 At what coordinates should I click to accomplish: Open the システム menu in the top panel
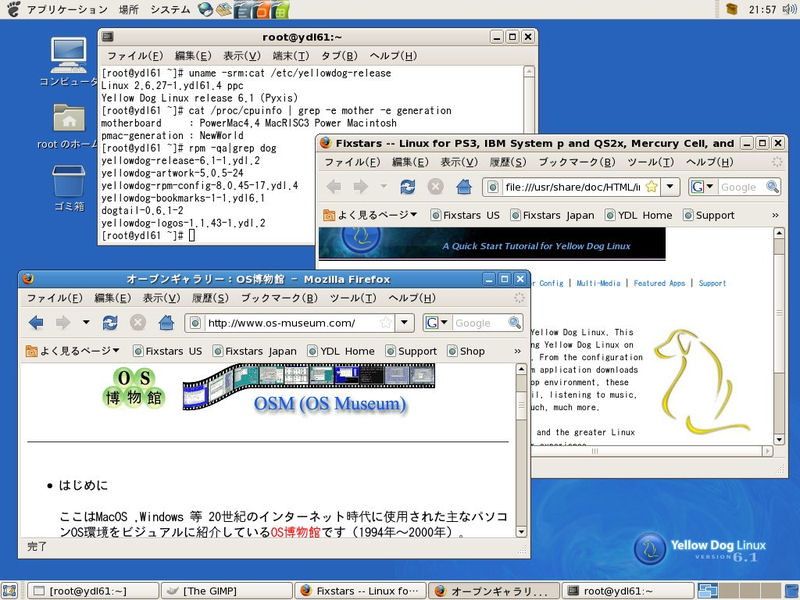pos(170,9)
